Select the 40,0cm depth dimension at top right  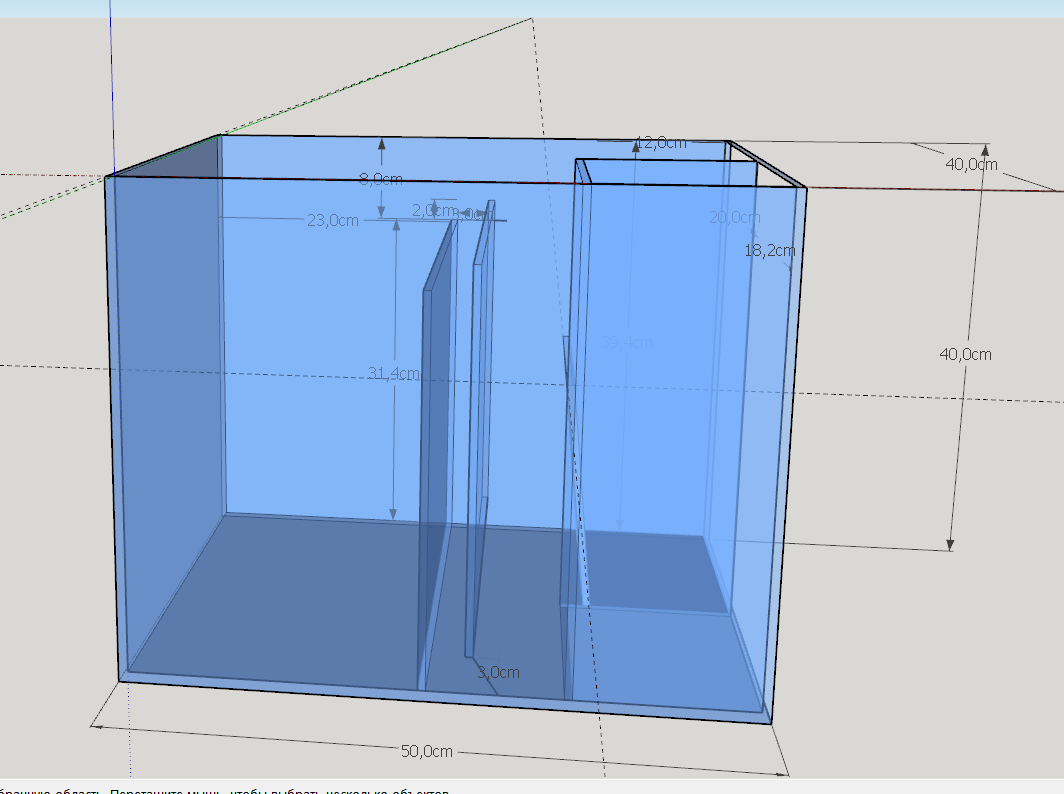coord(971,164)
